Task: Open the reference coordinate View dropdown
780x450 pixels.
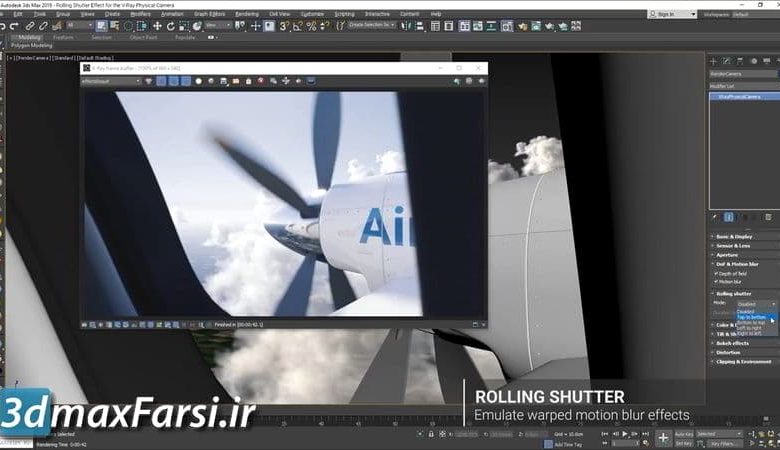Action: click(x=218, y=25)
